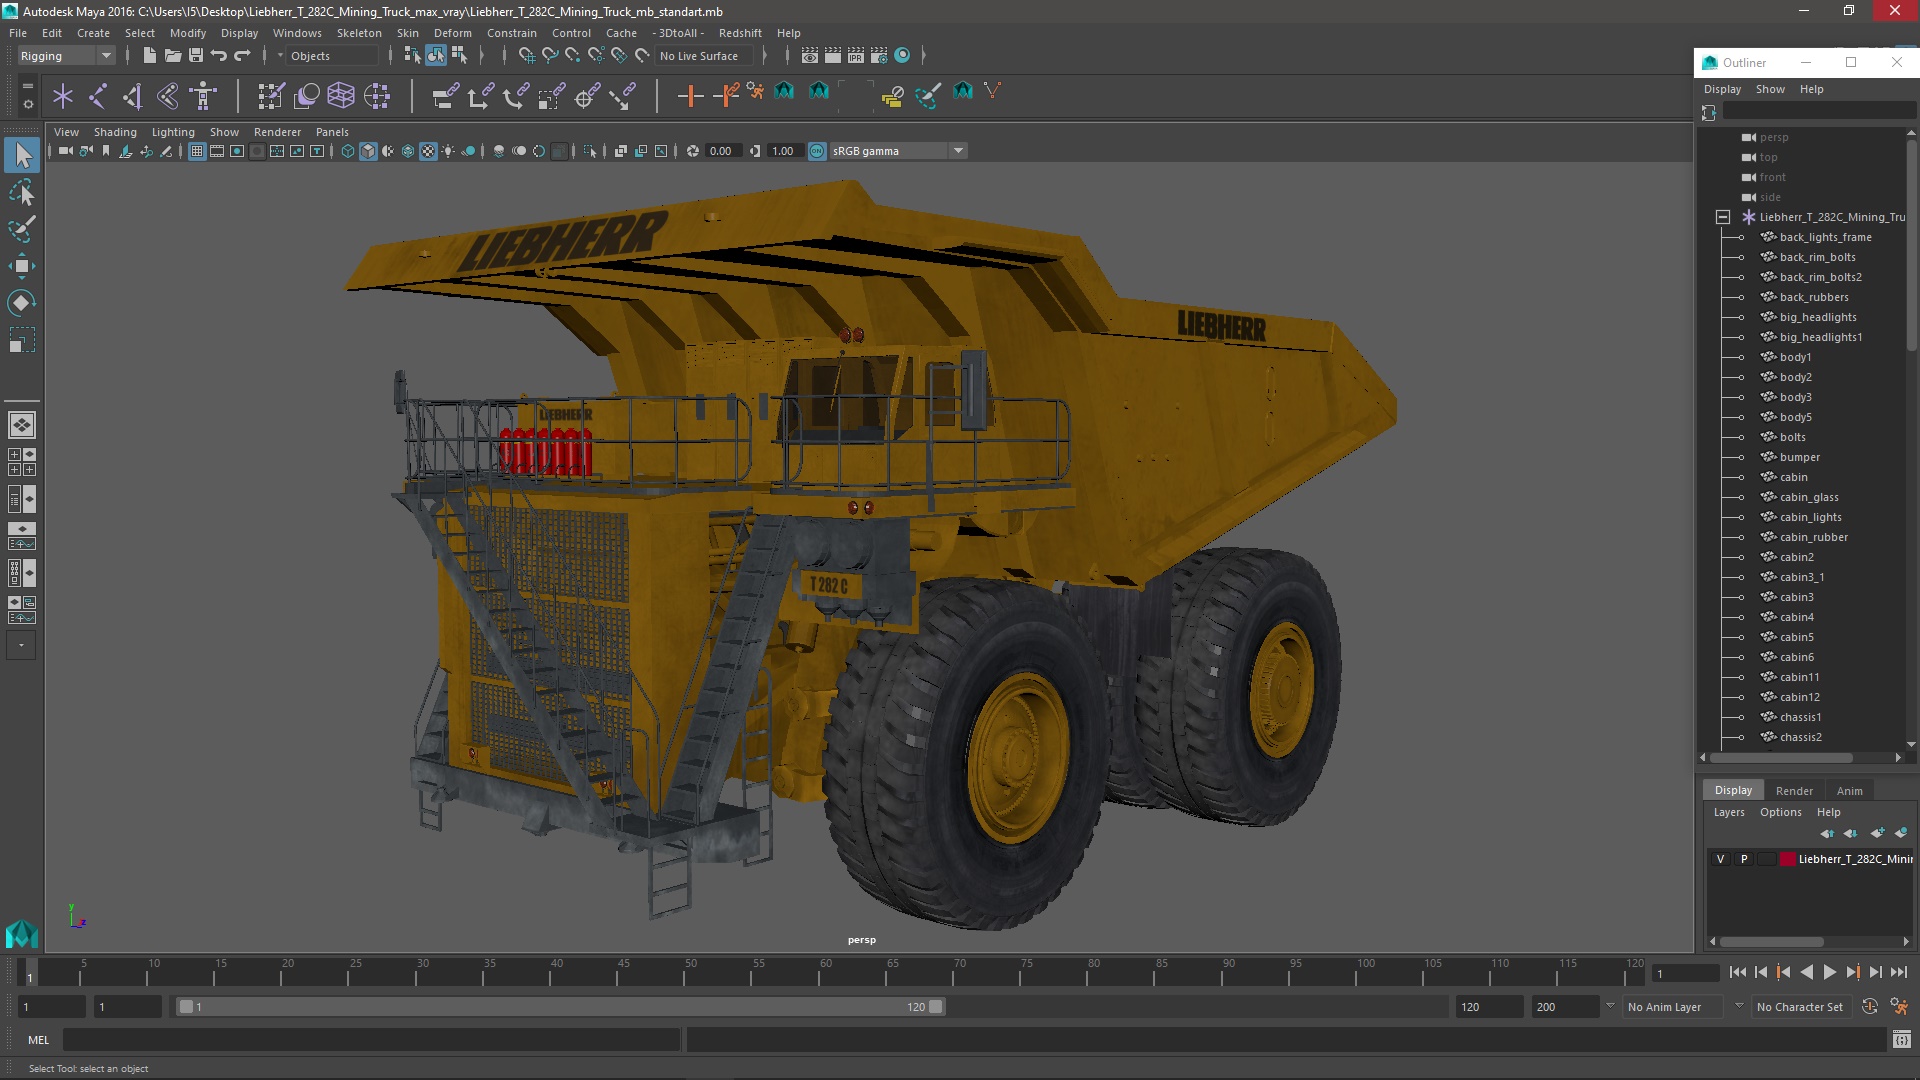The height and width of the screenshot is (1080, 1920).
Task: Toggle the sRGB view transform button
Action: 817,151
